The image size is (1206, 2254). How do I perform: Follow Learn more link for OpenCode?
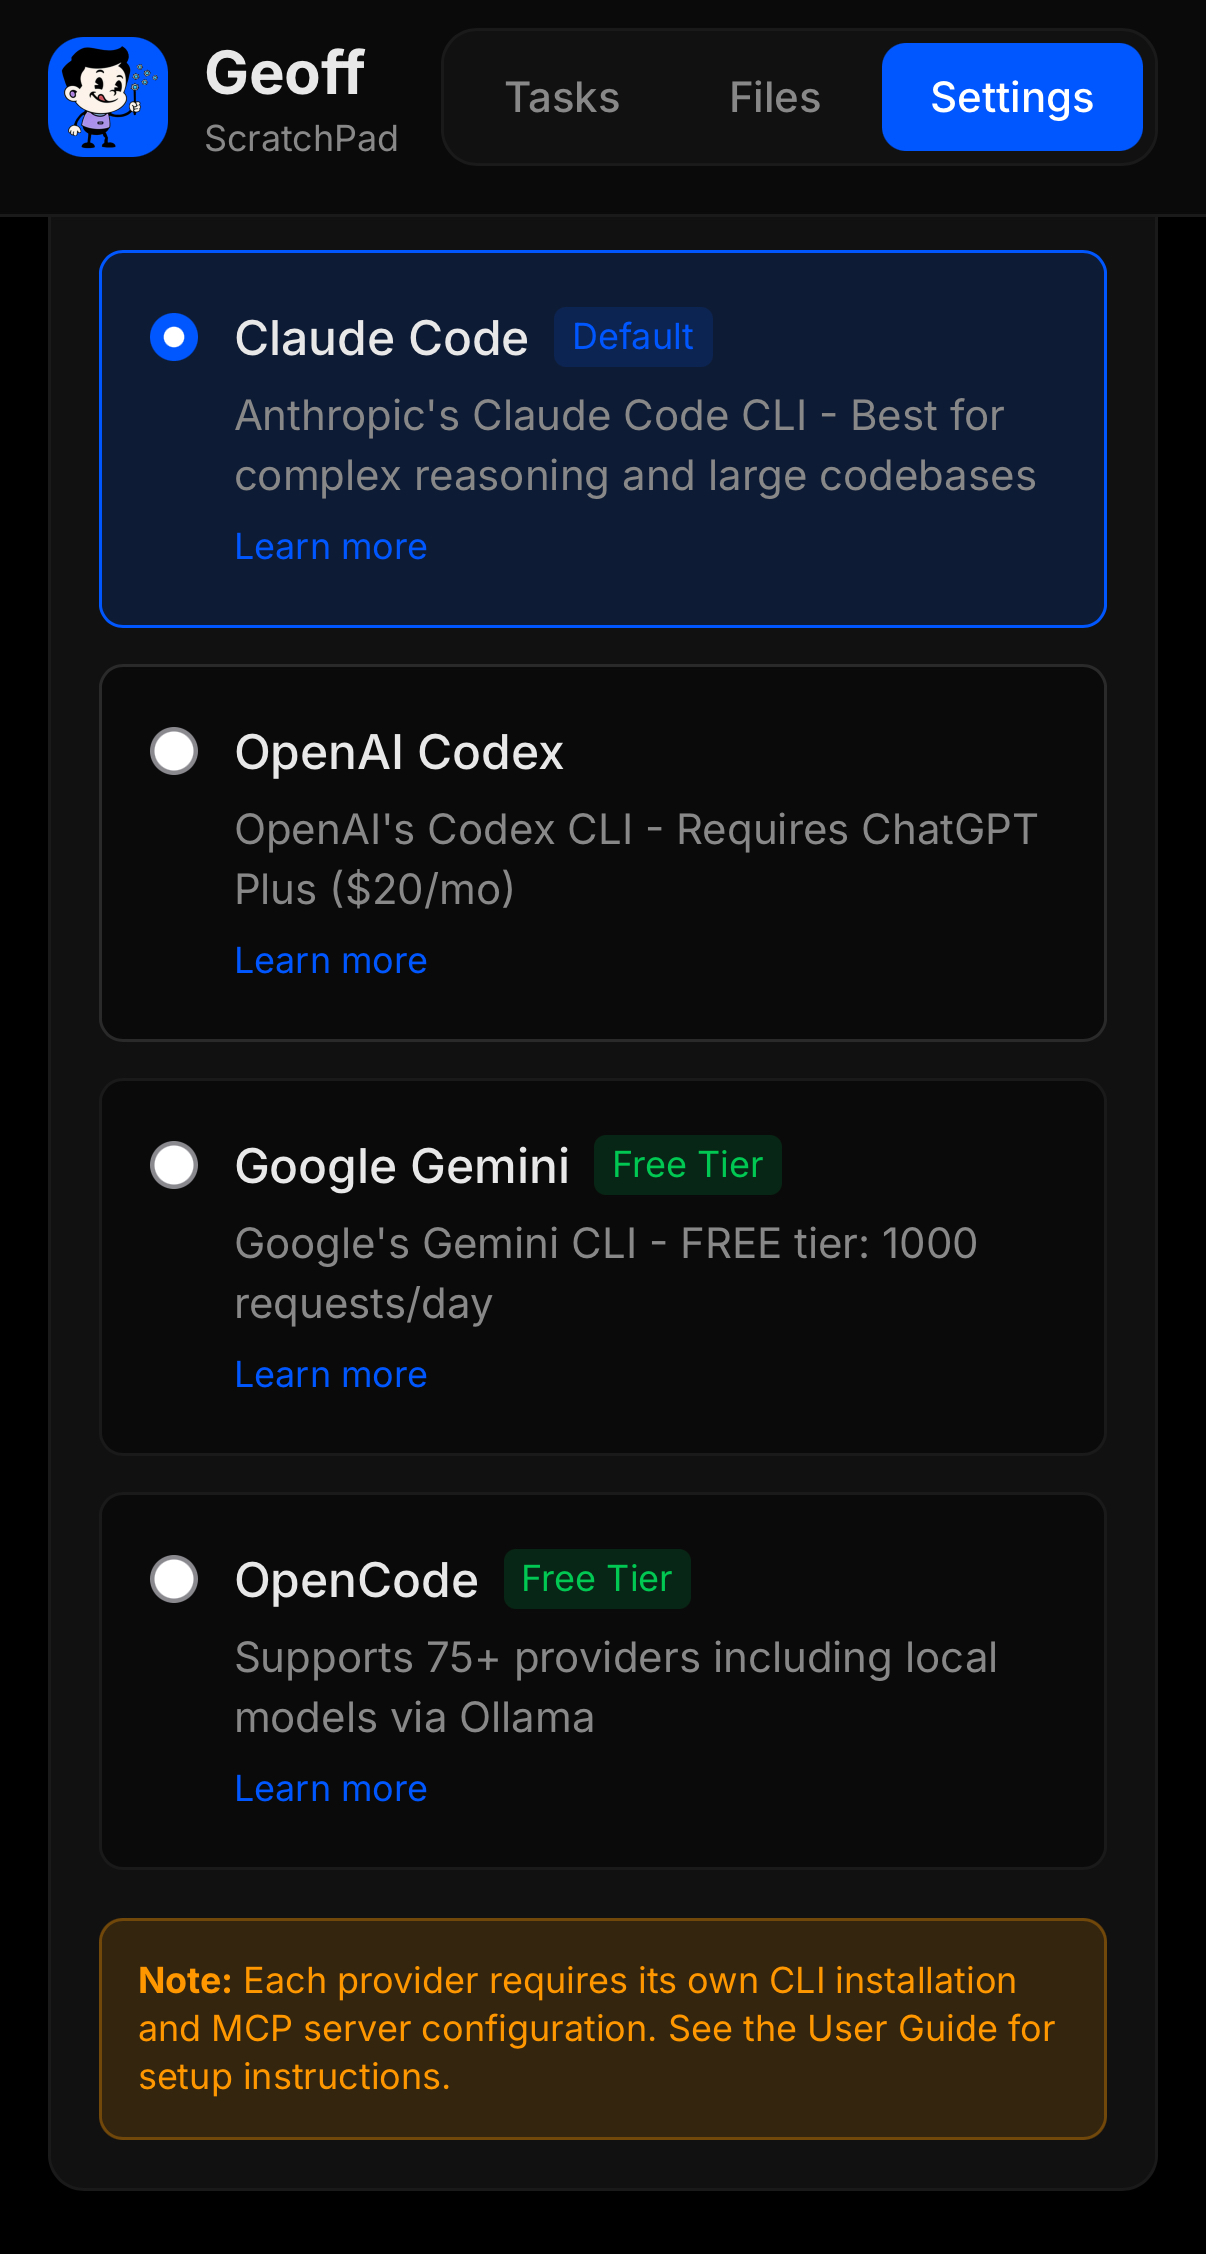click(x=331, y=1789)
